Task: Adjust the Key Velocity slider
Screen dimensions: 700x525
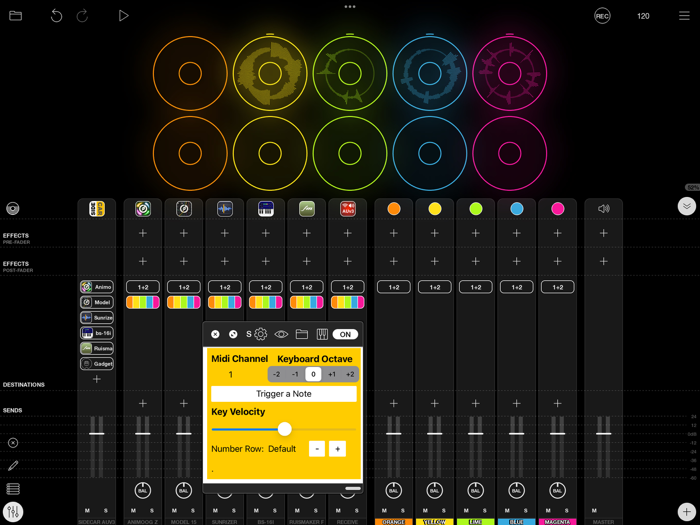Action: [x=284, y=429]
